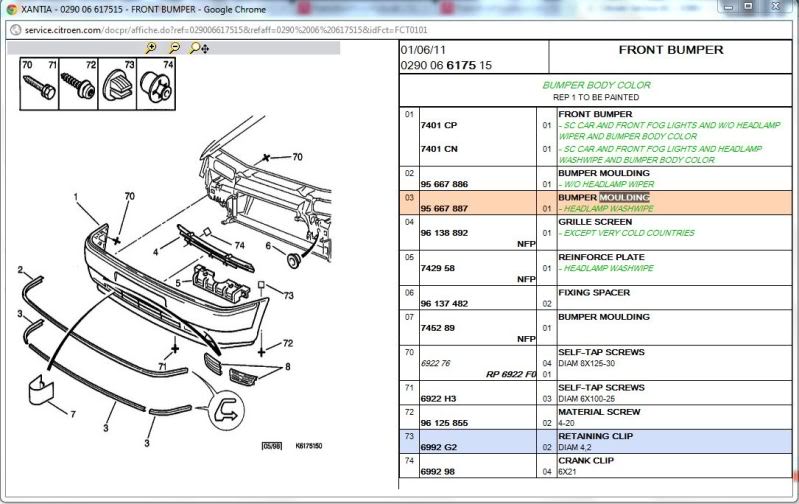799x504 pixels.
Task: Click BUMPER BODY COLOR heading
Action: click(x=596, y=85)
